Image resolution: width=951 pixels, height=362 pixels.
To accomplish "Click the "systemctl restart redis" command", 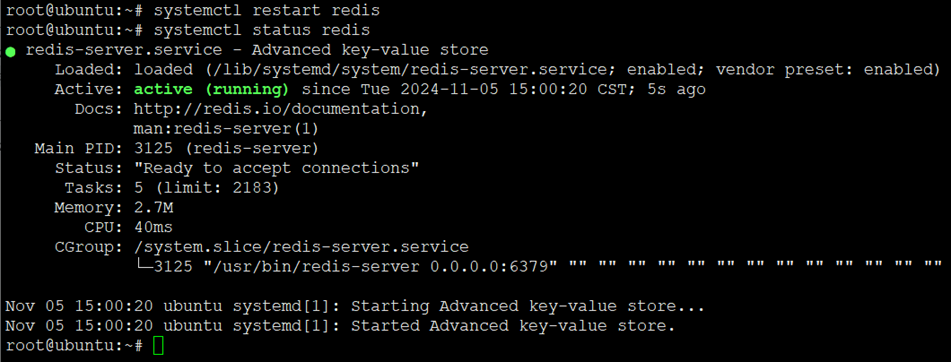I will click(x=267, y=11).
